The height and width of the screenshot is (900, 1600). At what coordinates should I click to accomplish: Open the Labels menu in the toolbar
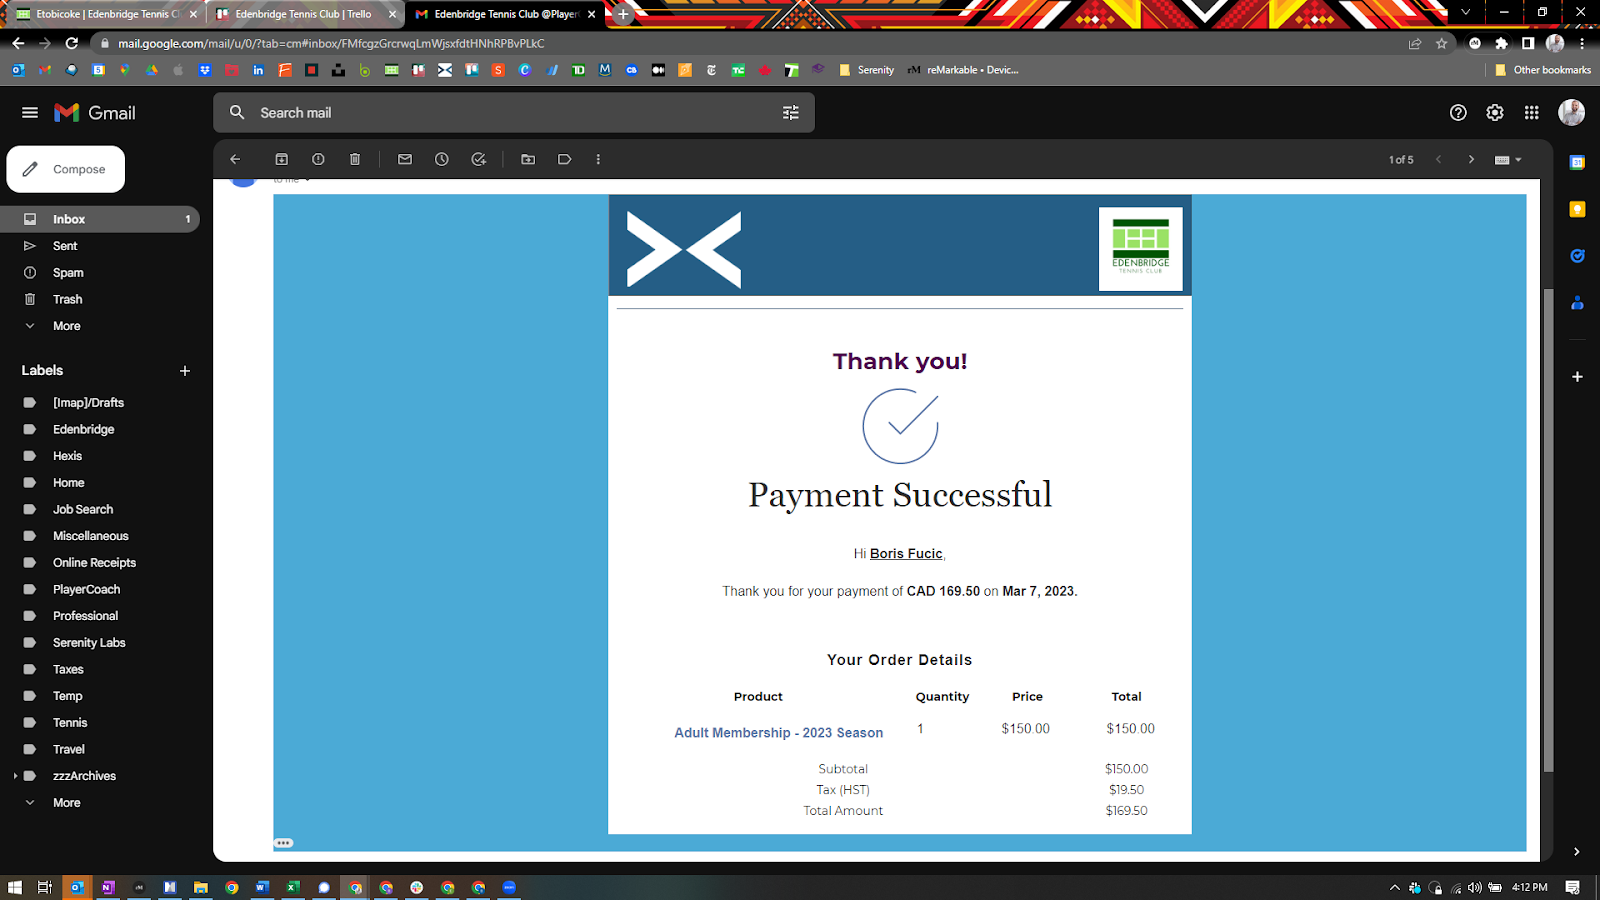pos(565,159)
